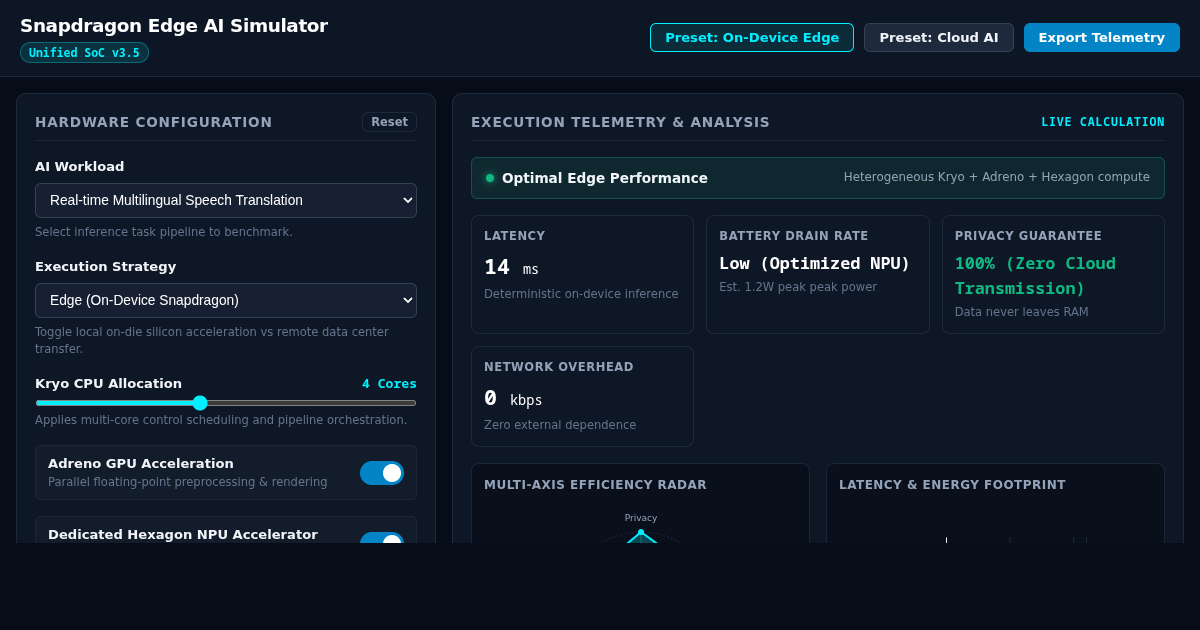Viewport: 1200px width, 630px height.
Task: Click 'Data never leaves RAM' text
Action: [1022, 312]
